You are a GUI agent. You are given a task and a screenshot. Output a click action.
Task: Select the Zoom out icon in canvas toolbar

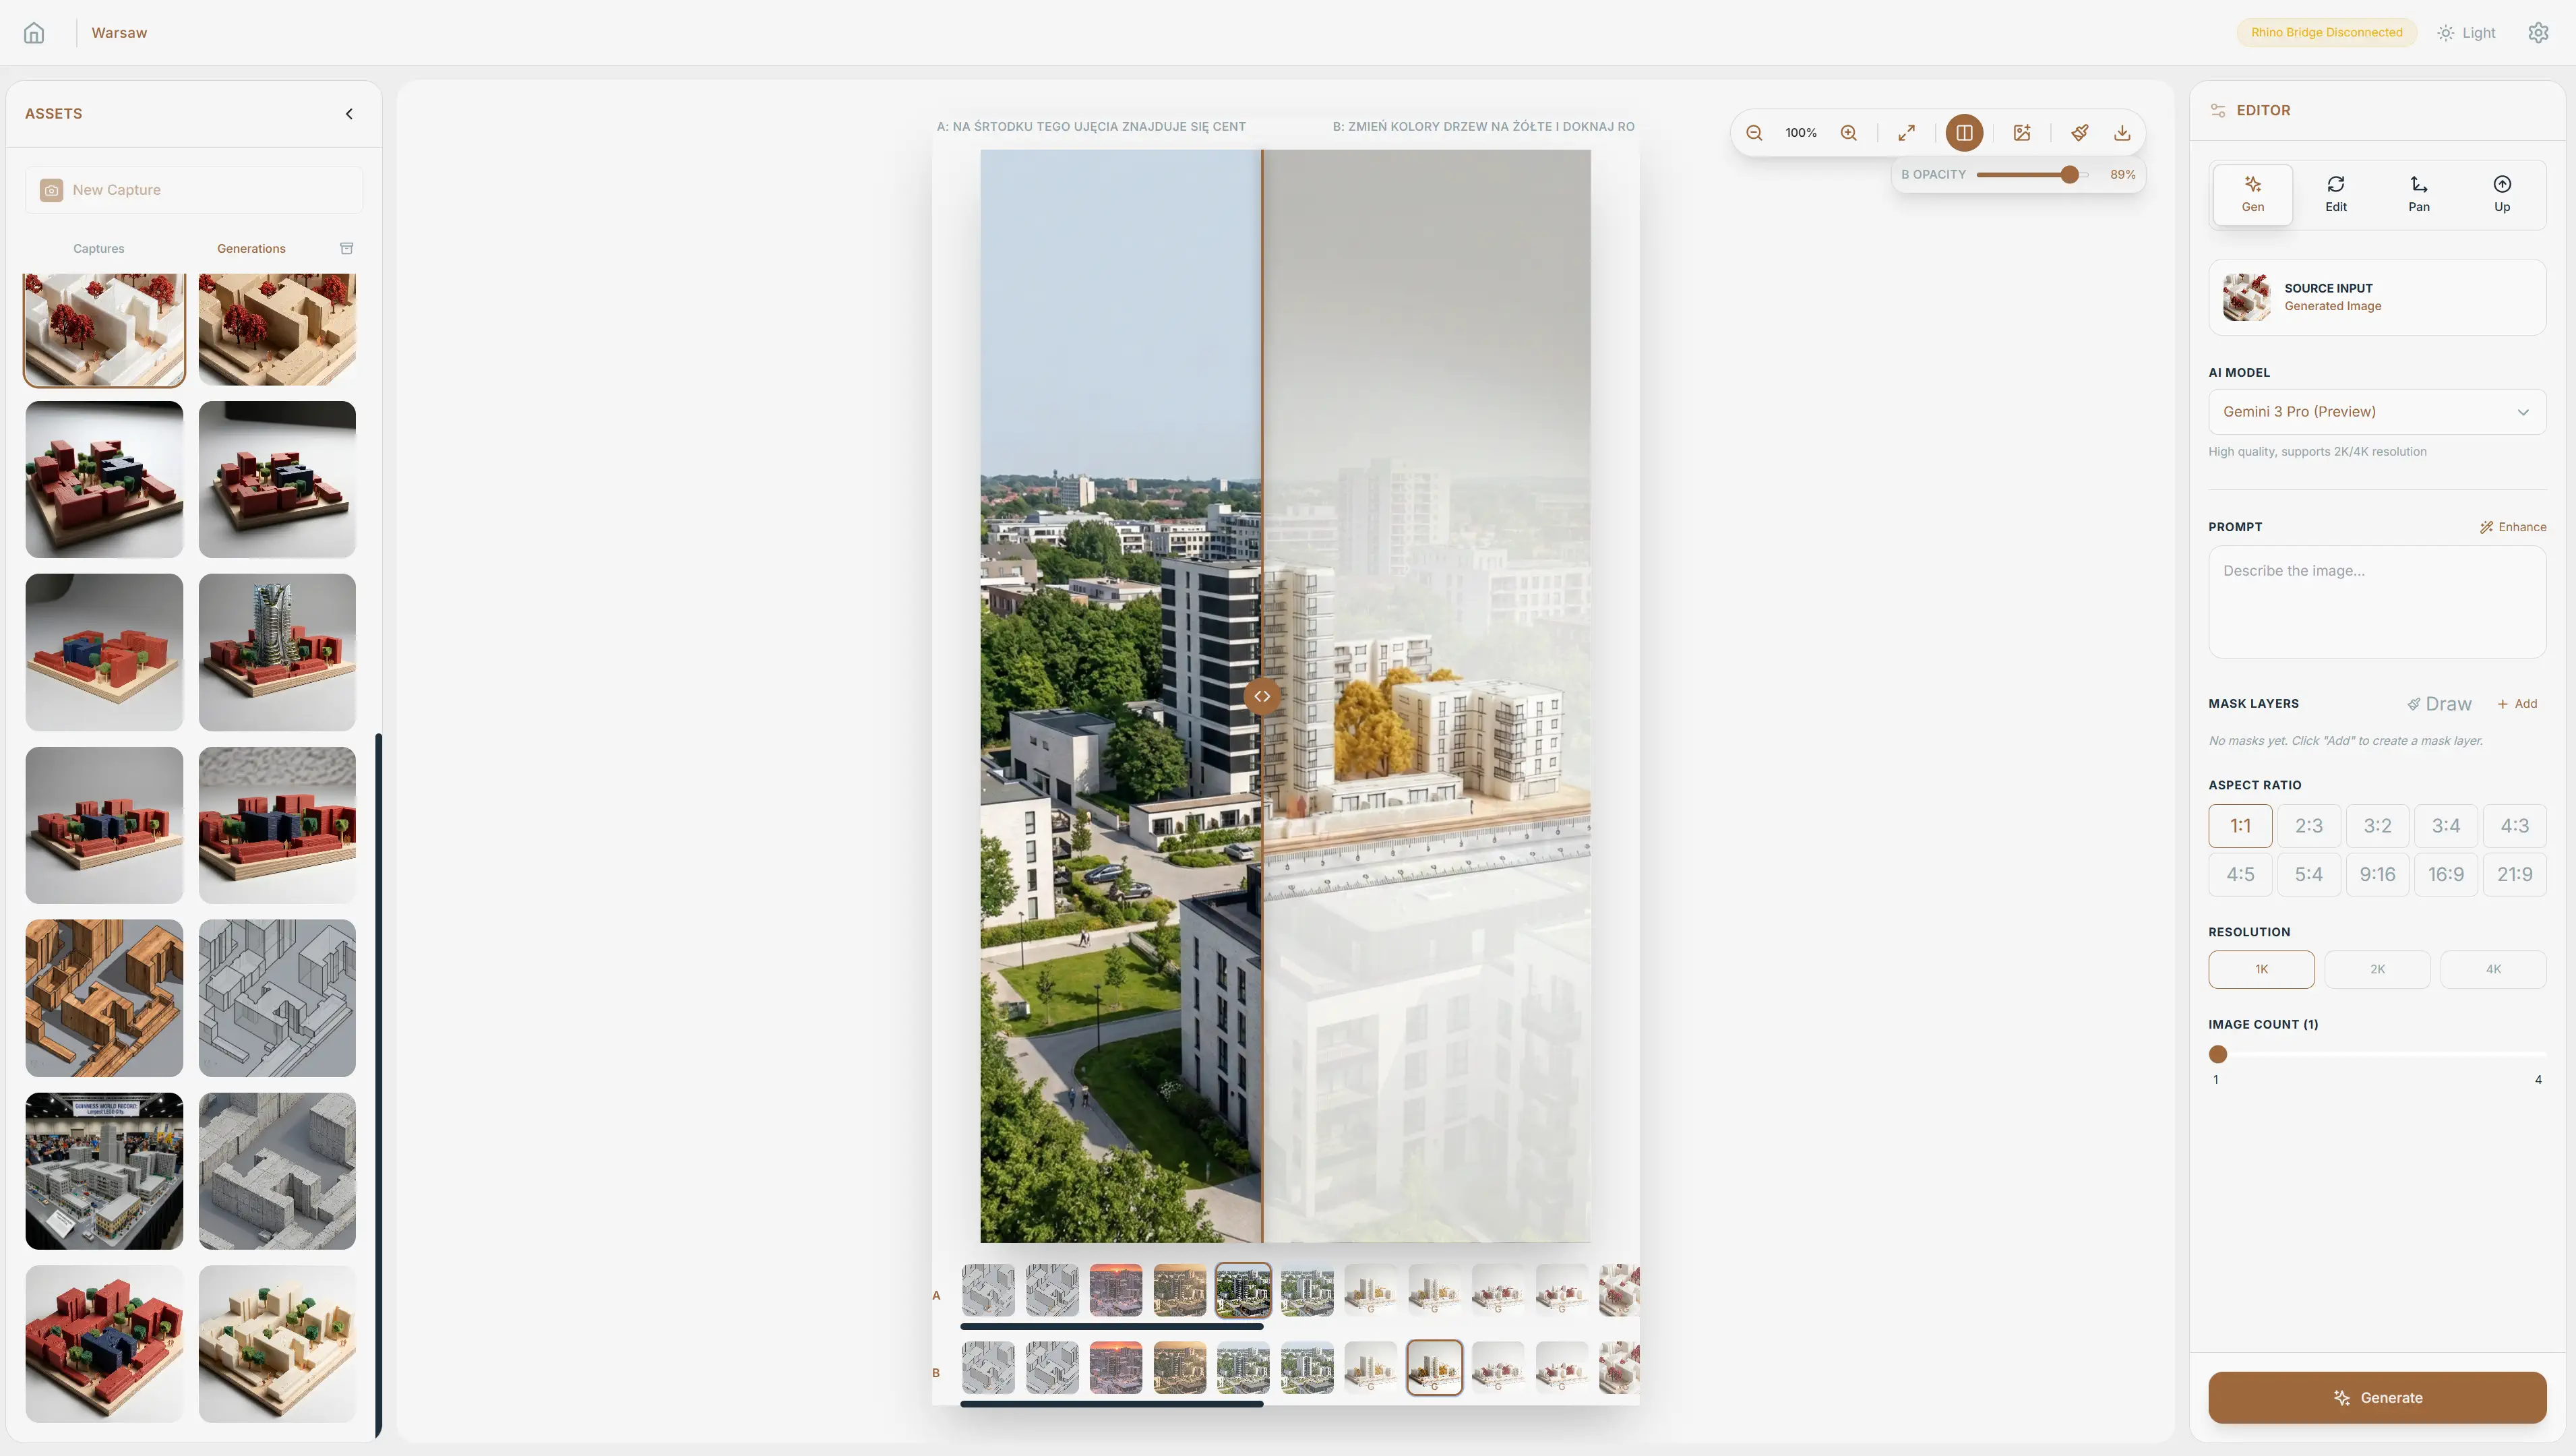(1753, 132)
